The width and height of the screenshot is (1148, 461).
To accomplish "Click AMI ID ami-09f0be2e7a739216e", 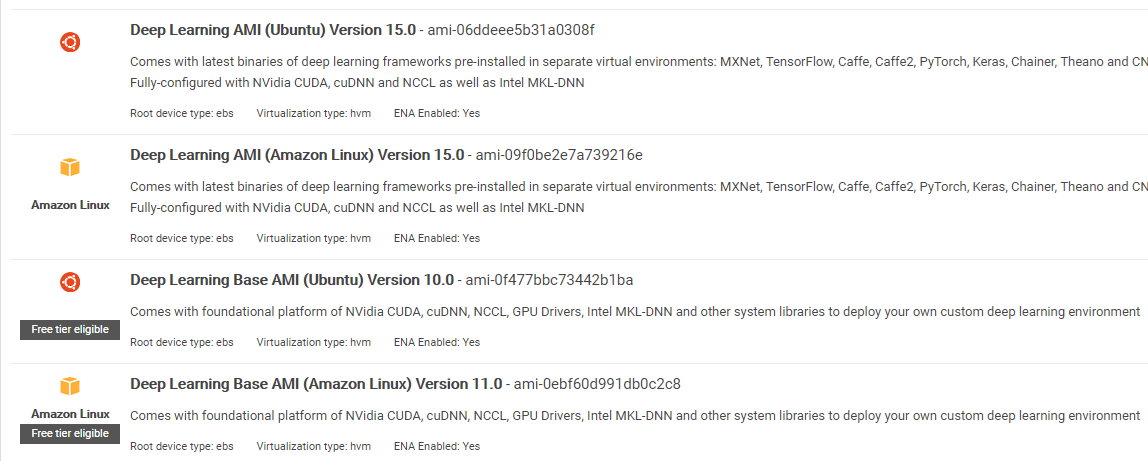I will [558, 155].
